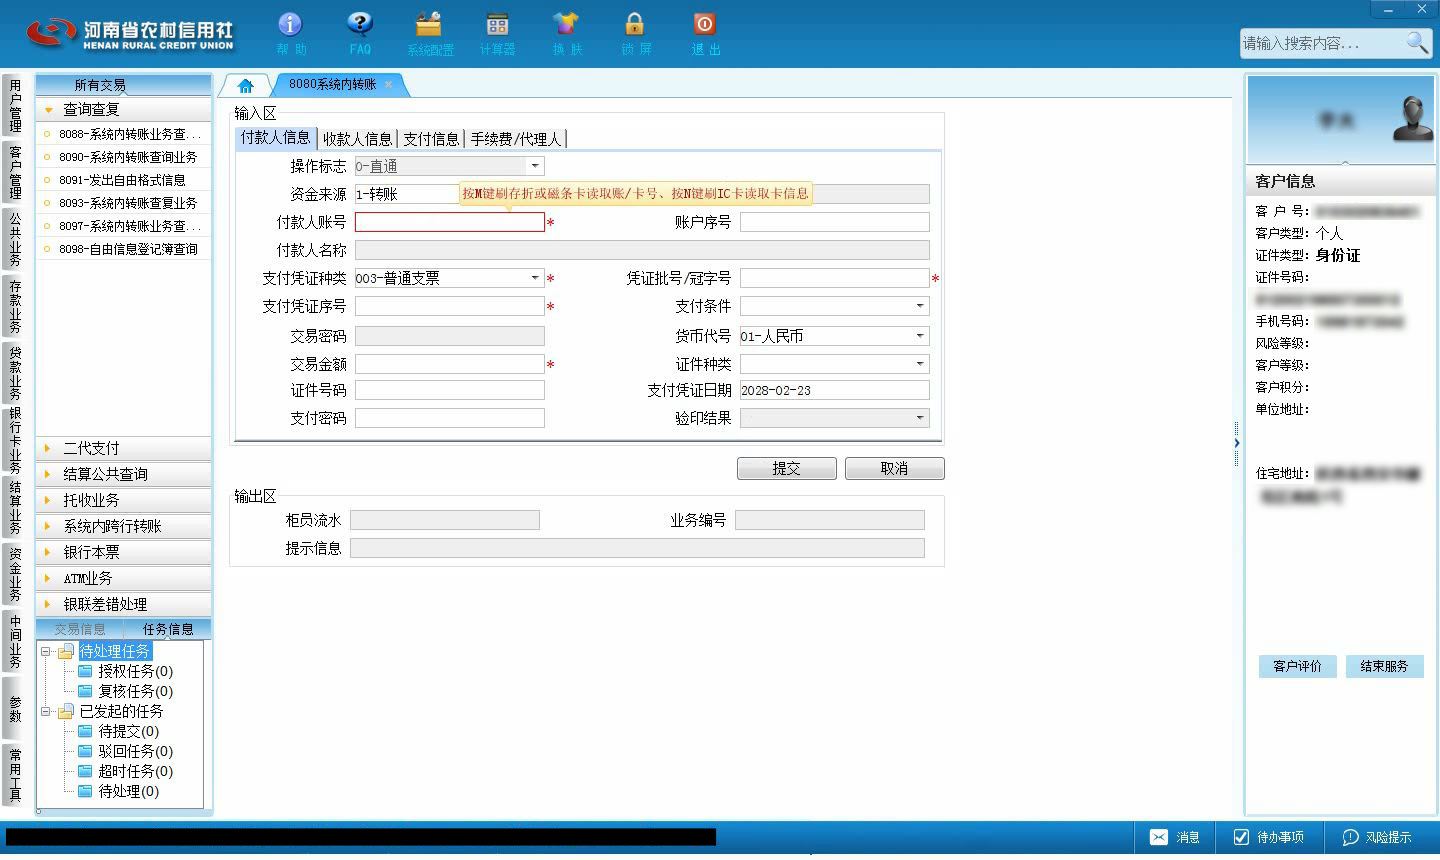Open 系统配置 system configuration

point(429,33)
